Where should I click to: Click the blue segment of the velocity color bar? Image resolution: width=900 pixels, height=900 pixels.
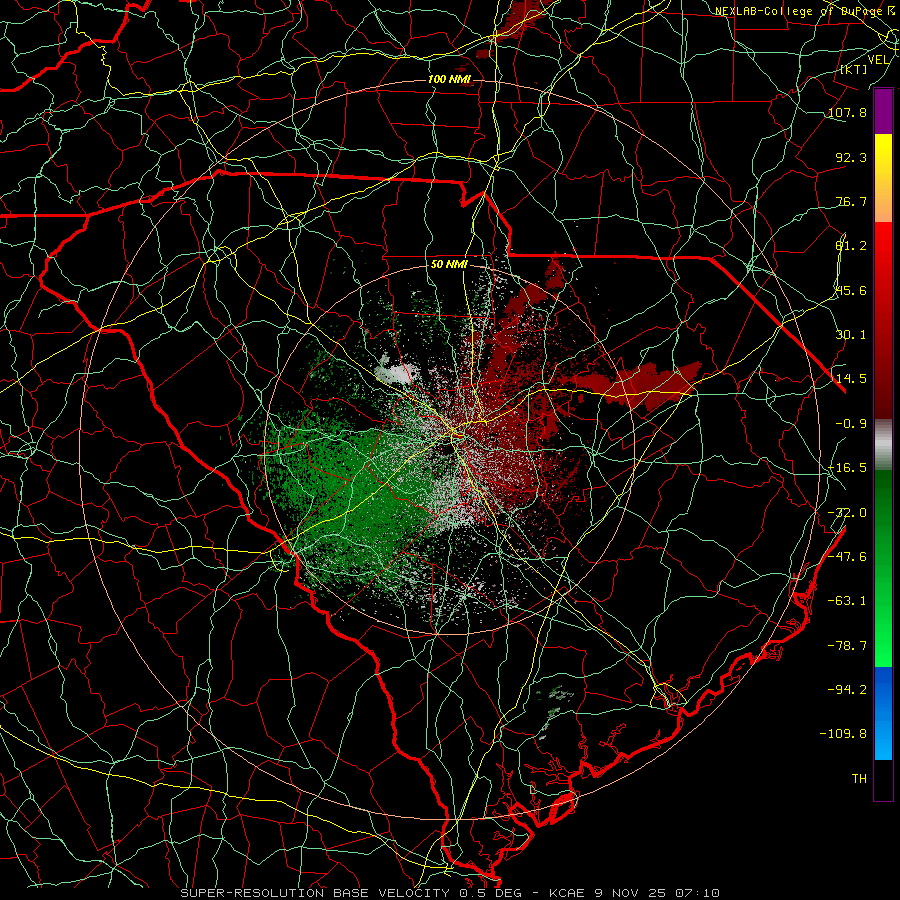pos(883,713)
